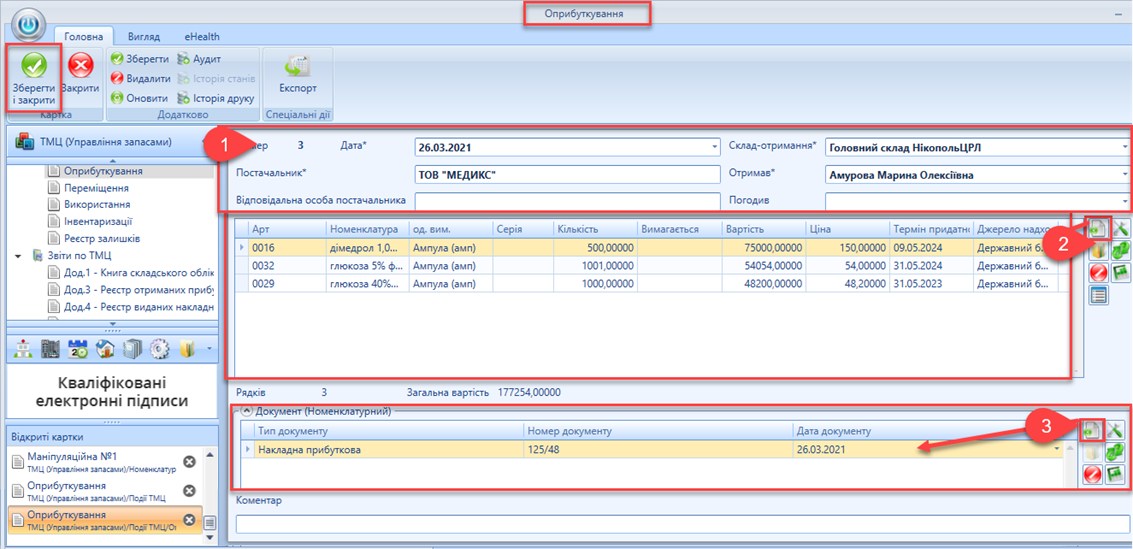Click the Коментар input field
The width and height of the screenshot is (1133, 549).
(x=684, y=524)
